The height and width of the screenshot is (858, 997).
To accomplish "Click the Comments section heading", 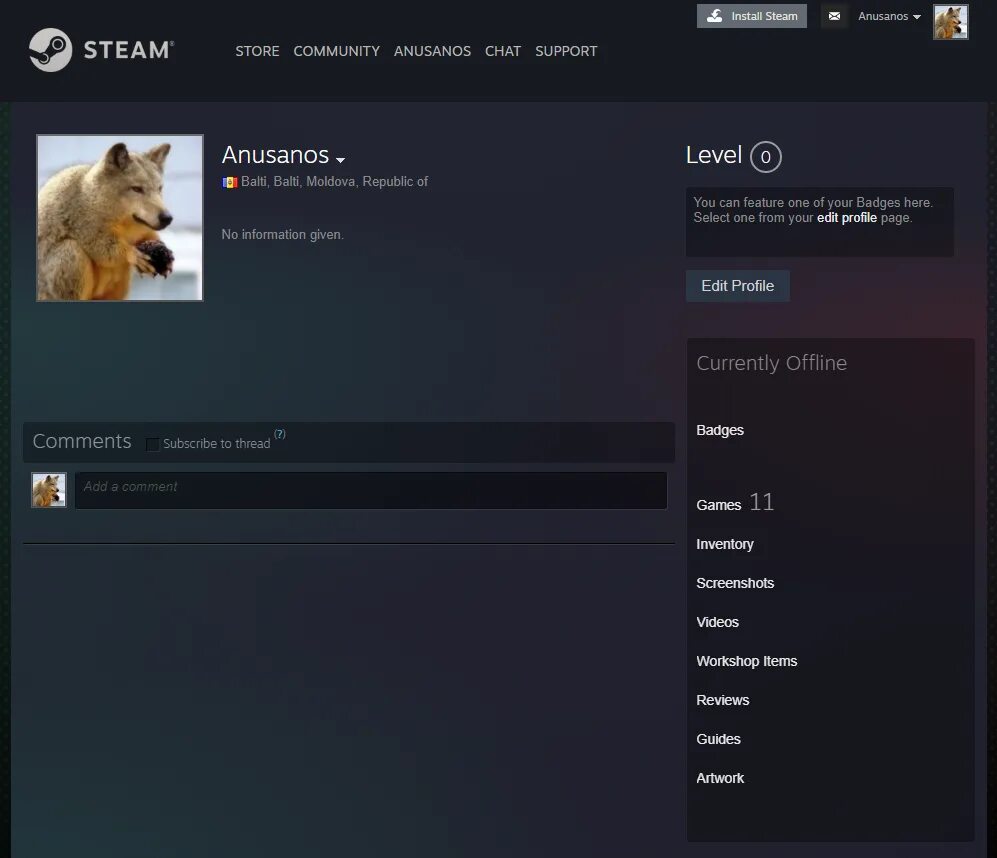I will tap(82, 441).
